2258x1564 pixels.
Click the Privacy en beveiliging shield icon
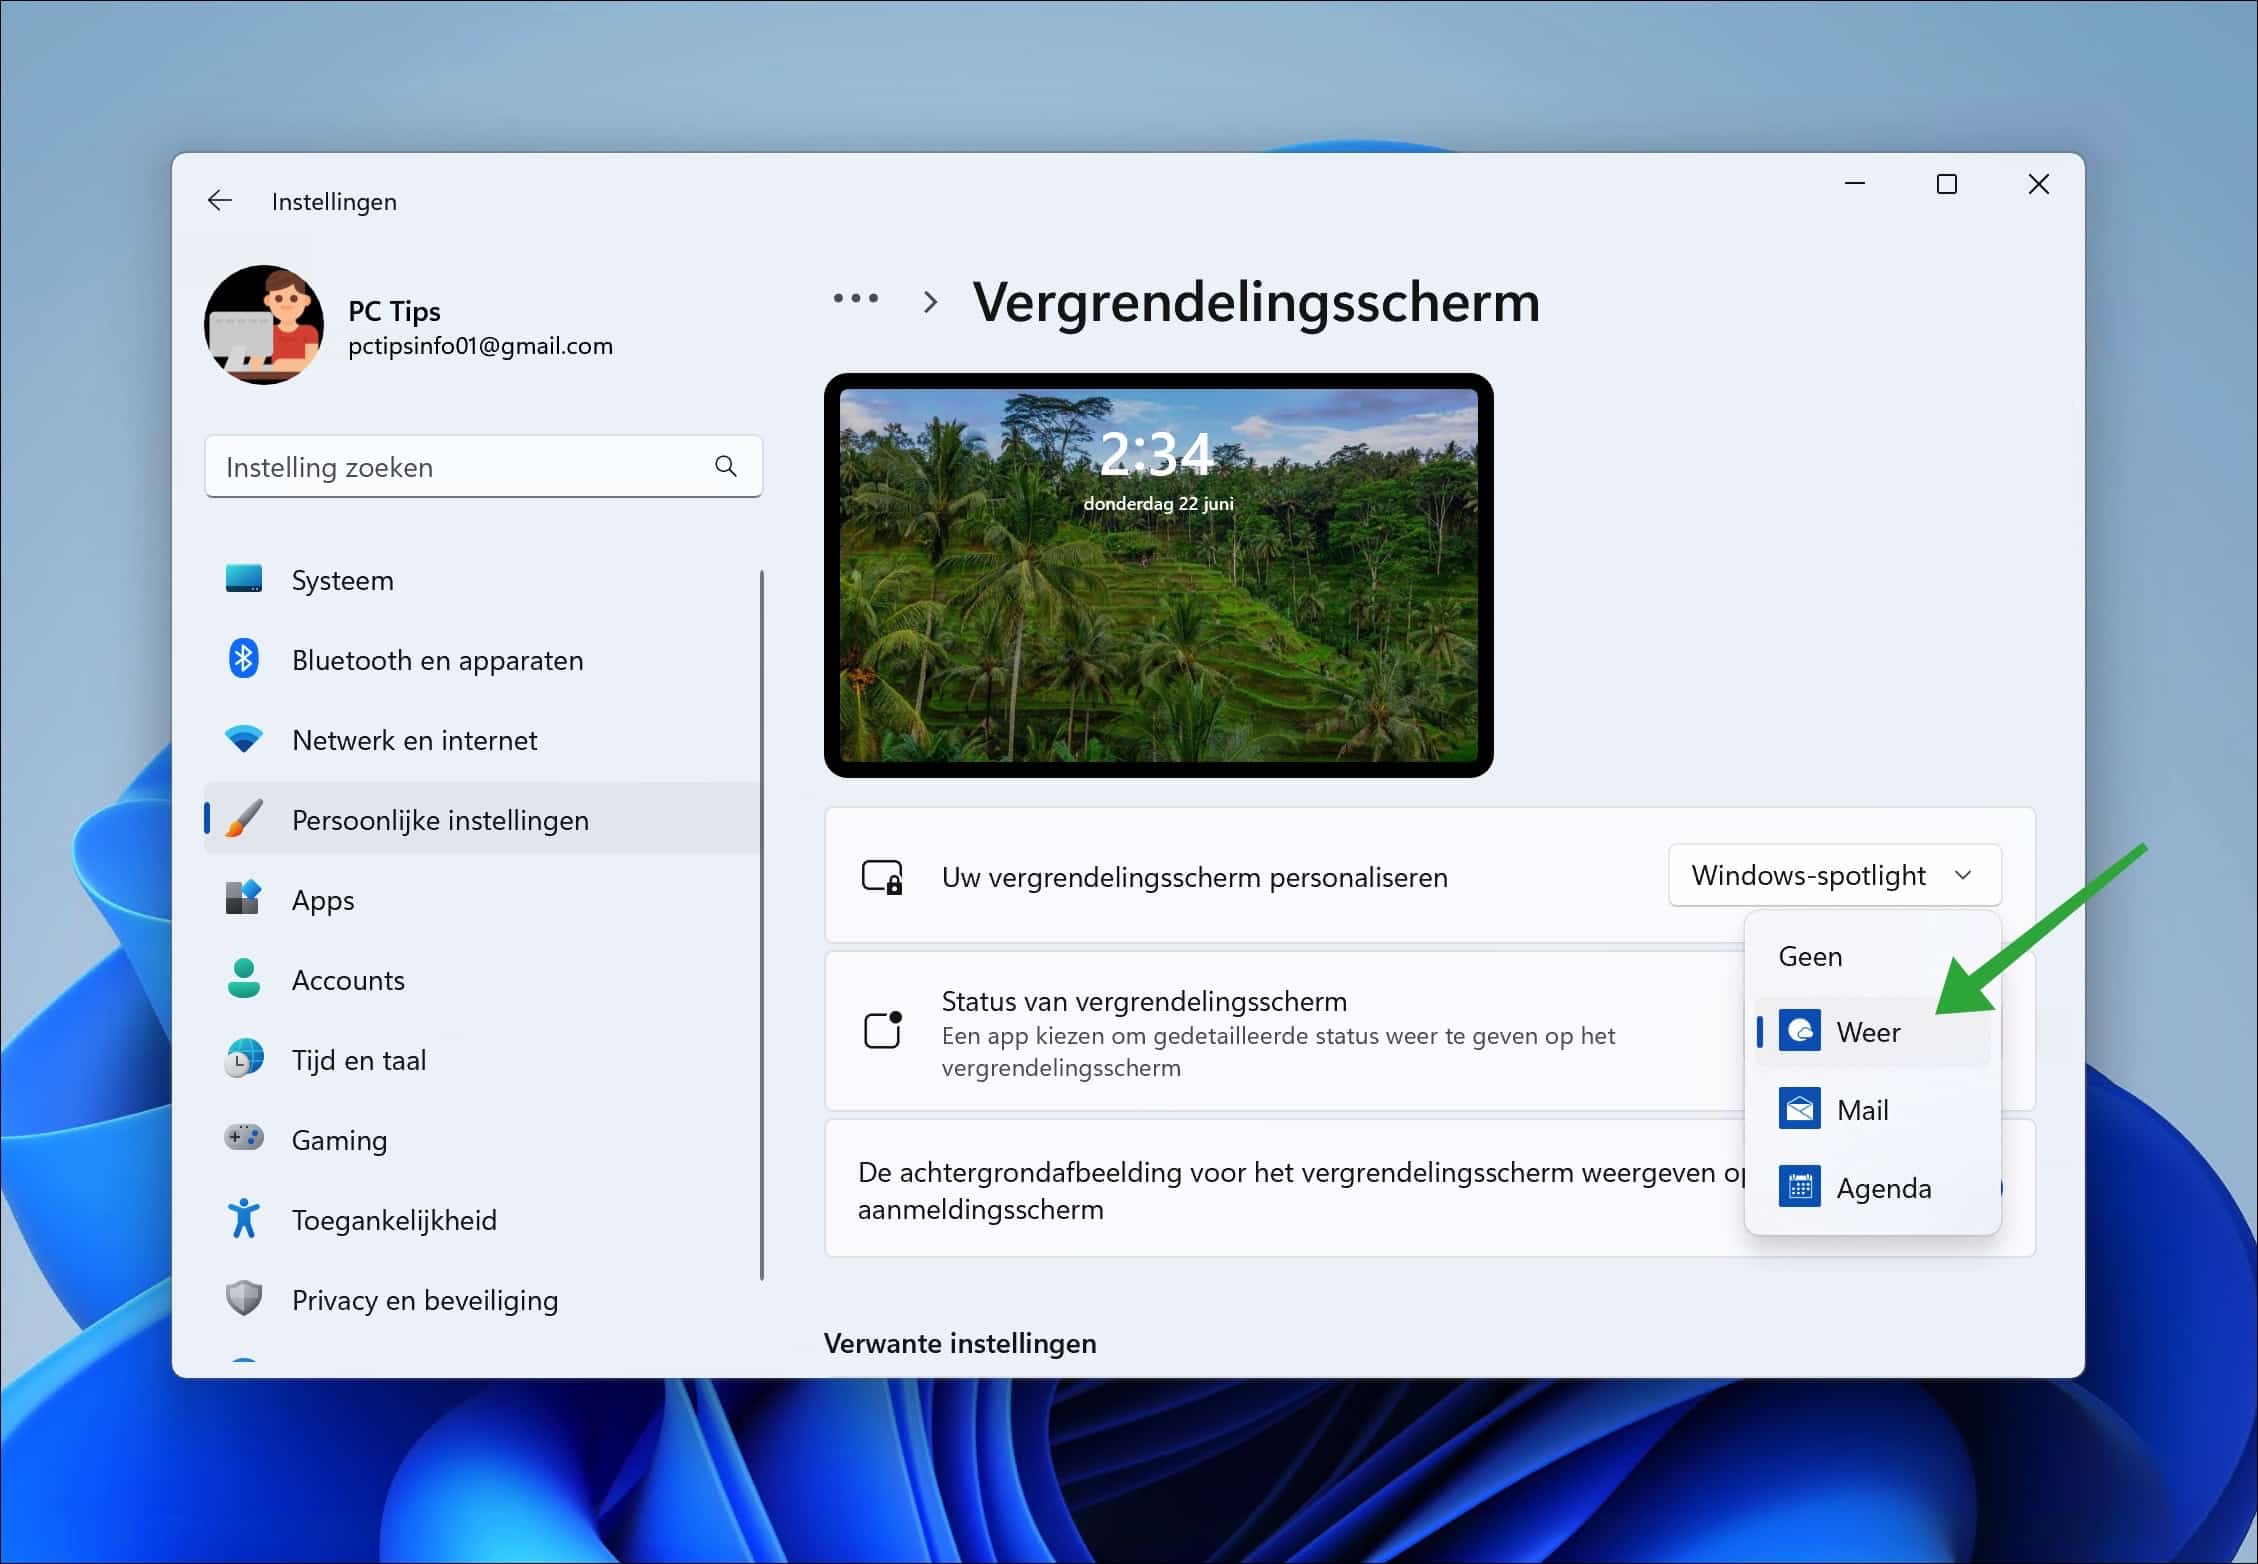pos(243,1298)
